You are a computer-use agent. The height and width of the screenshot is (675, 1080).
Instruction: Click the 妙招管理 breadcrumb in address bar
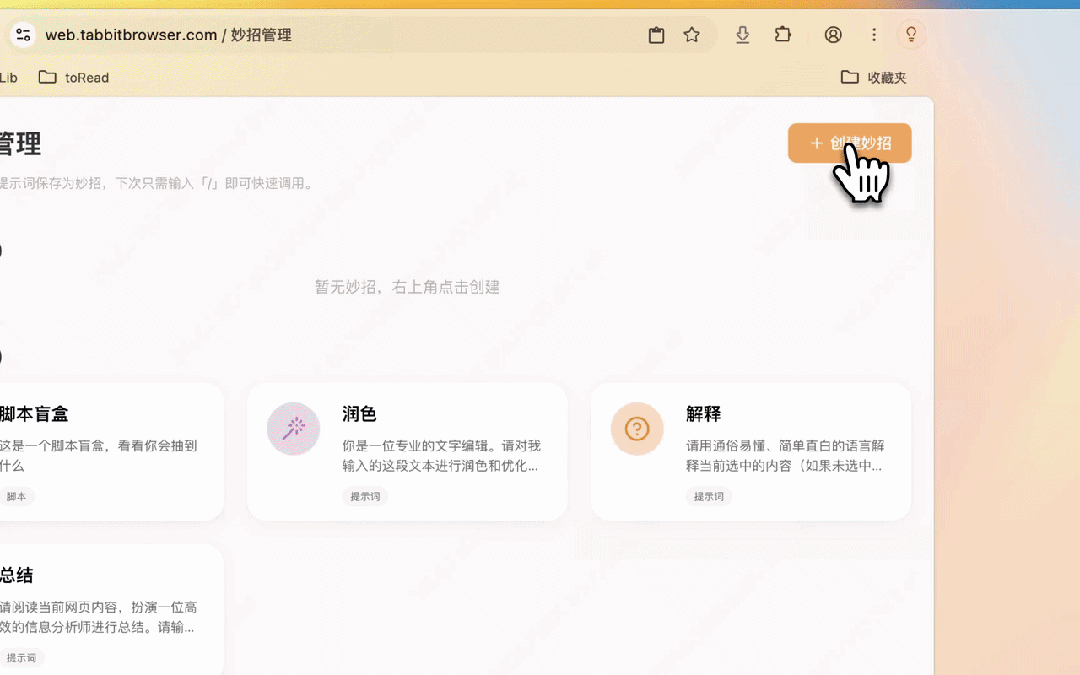pyautogui.click(x=264, y=34)
